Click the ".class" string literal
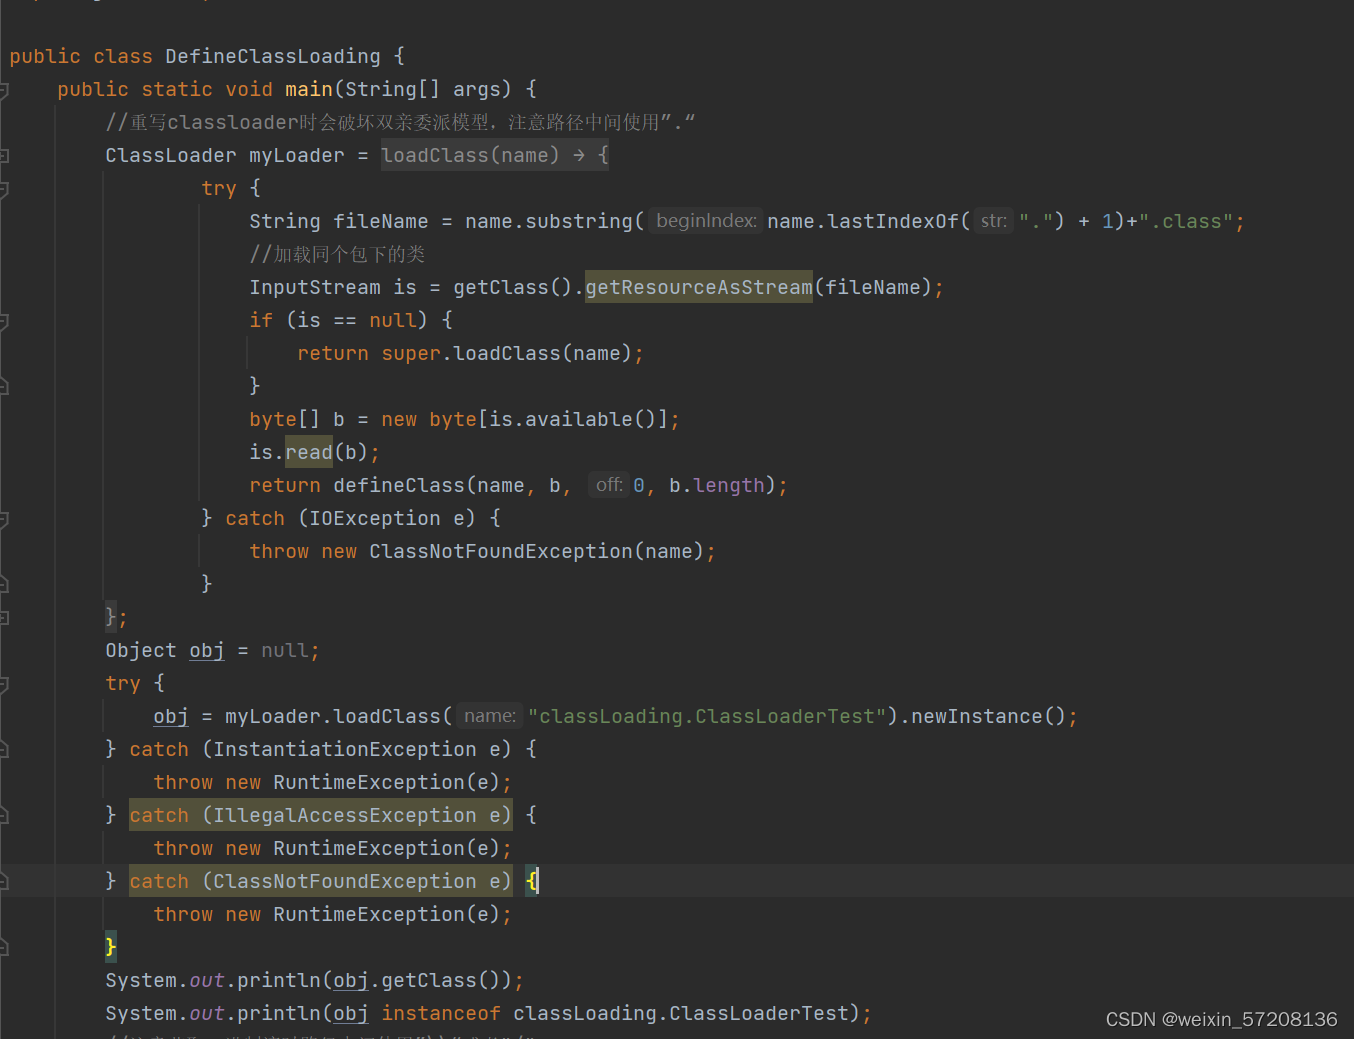This screenshot has width=1354, height=1039. coord(1185,221)
